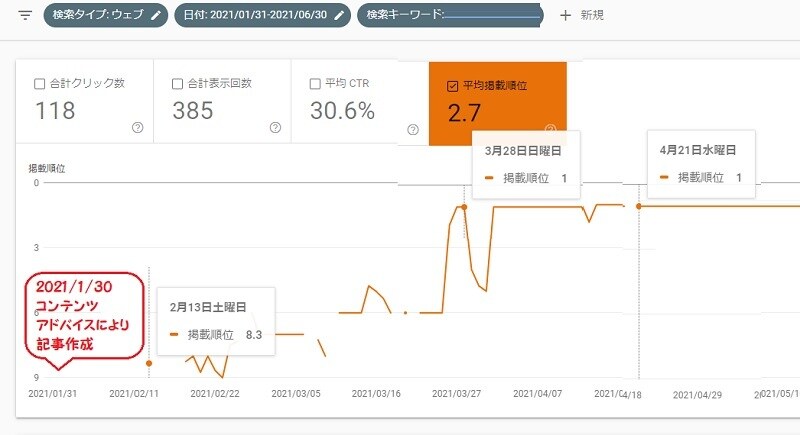
Task: Select the 118 total clicks value
Action: [55, 111]
